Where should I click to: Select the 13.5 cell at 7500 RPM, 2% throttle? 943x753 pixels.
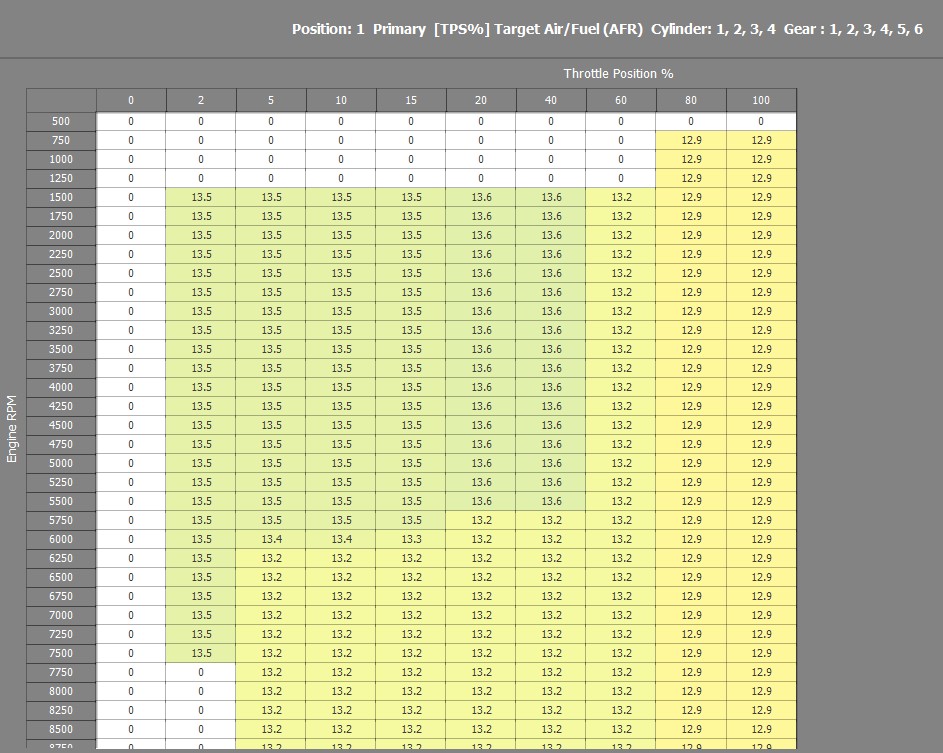pyautogui.click(x=201, y=653)
